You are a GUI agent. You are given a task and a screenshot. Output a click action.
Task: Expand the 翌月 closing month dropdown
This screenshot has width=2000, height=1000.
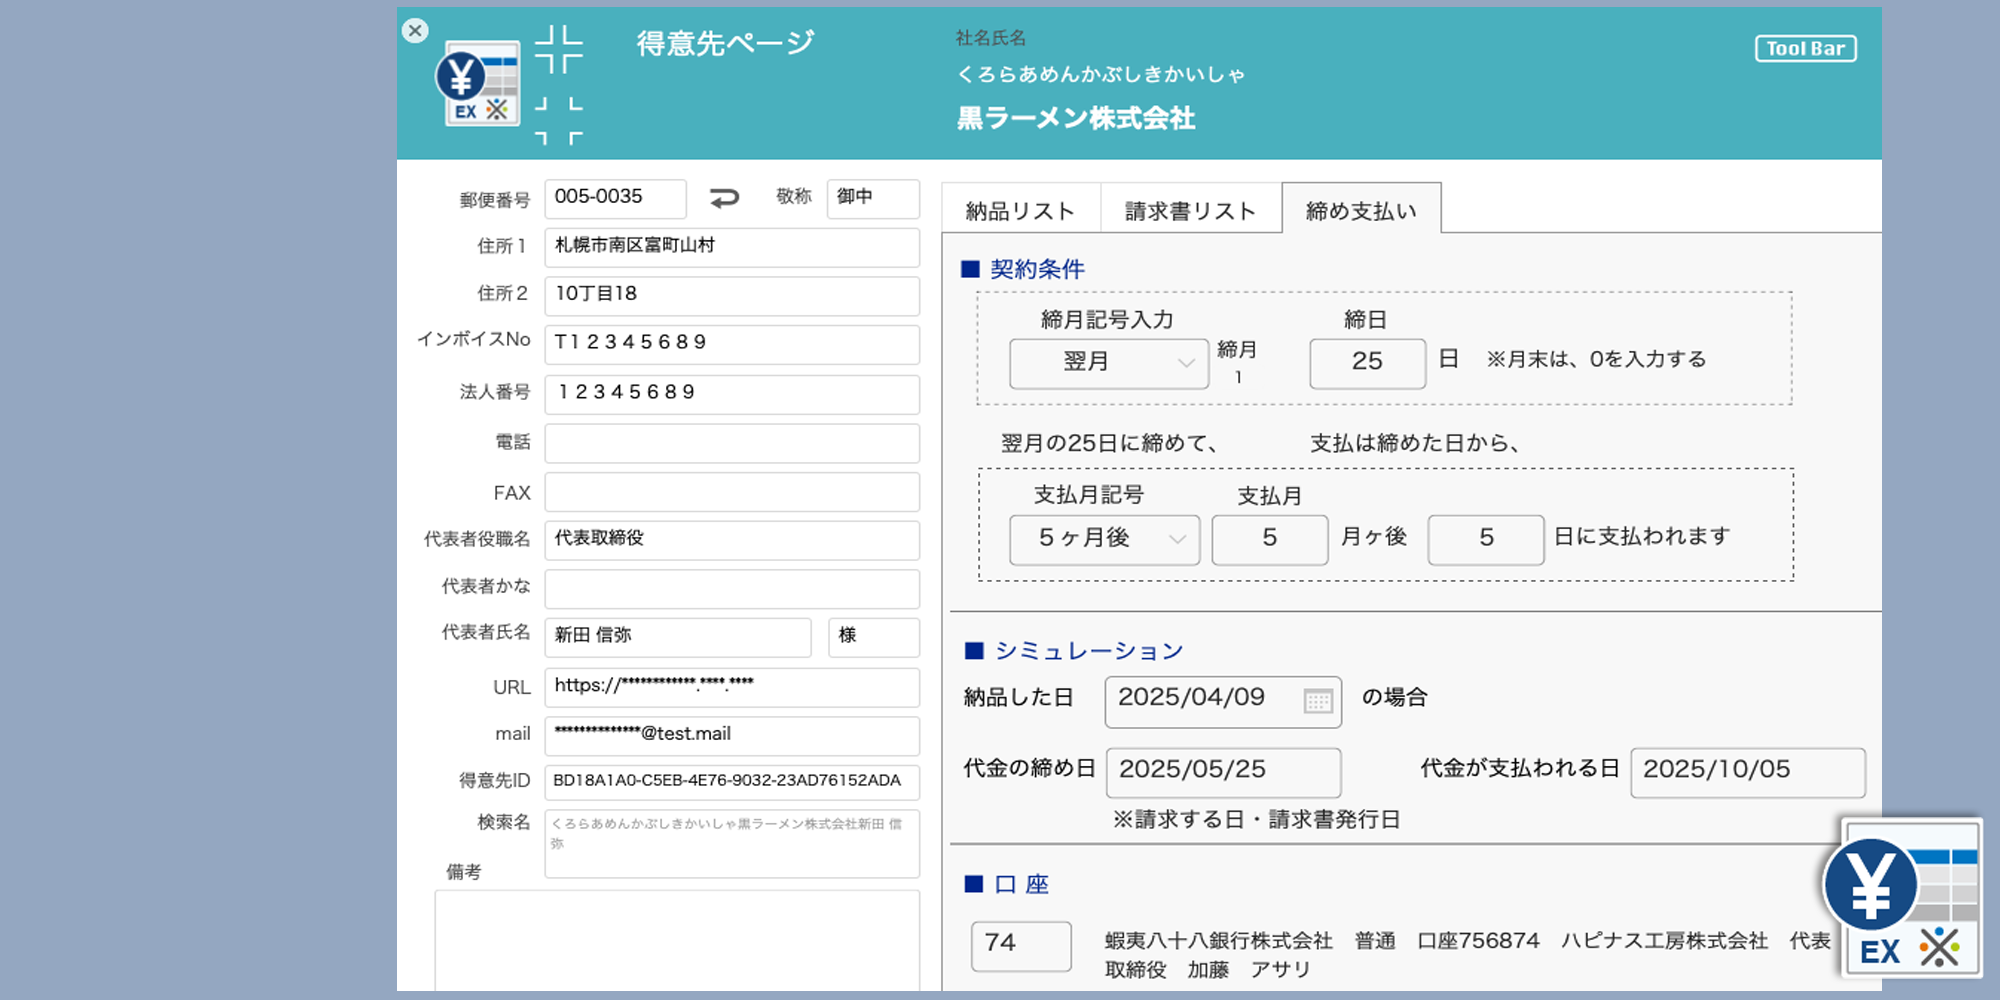click(1108, 362)
